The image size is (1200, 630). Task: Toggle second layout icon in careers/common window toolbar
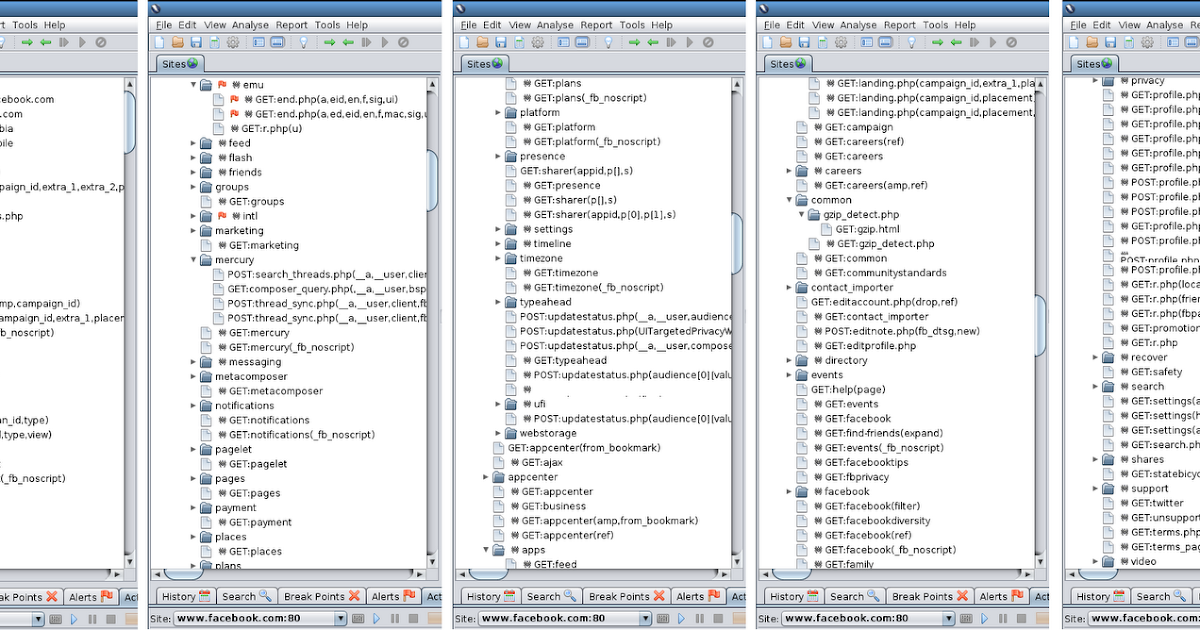click(885, 42)
